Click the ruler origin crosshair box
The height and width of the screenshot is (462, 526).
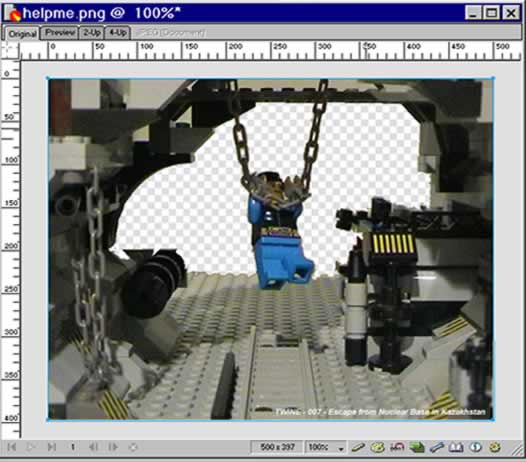pyautogui.click(x=10, y=51)
